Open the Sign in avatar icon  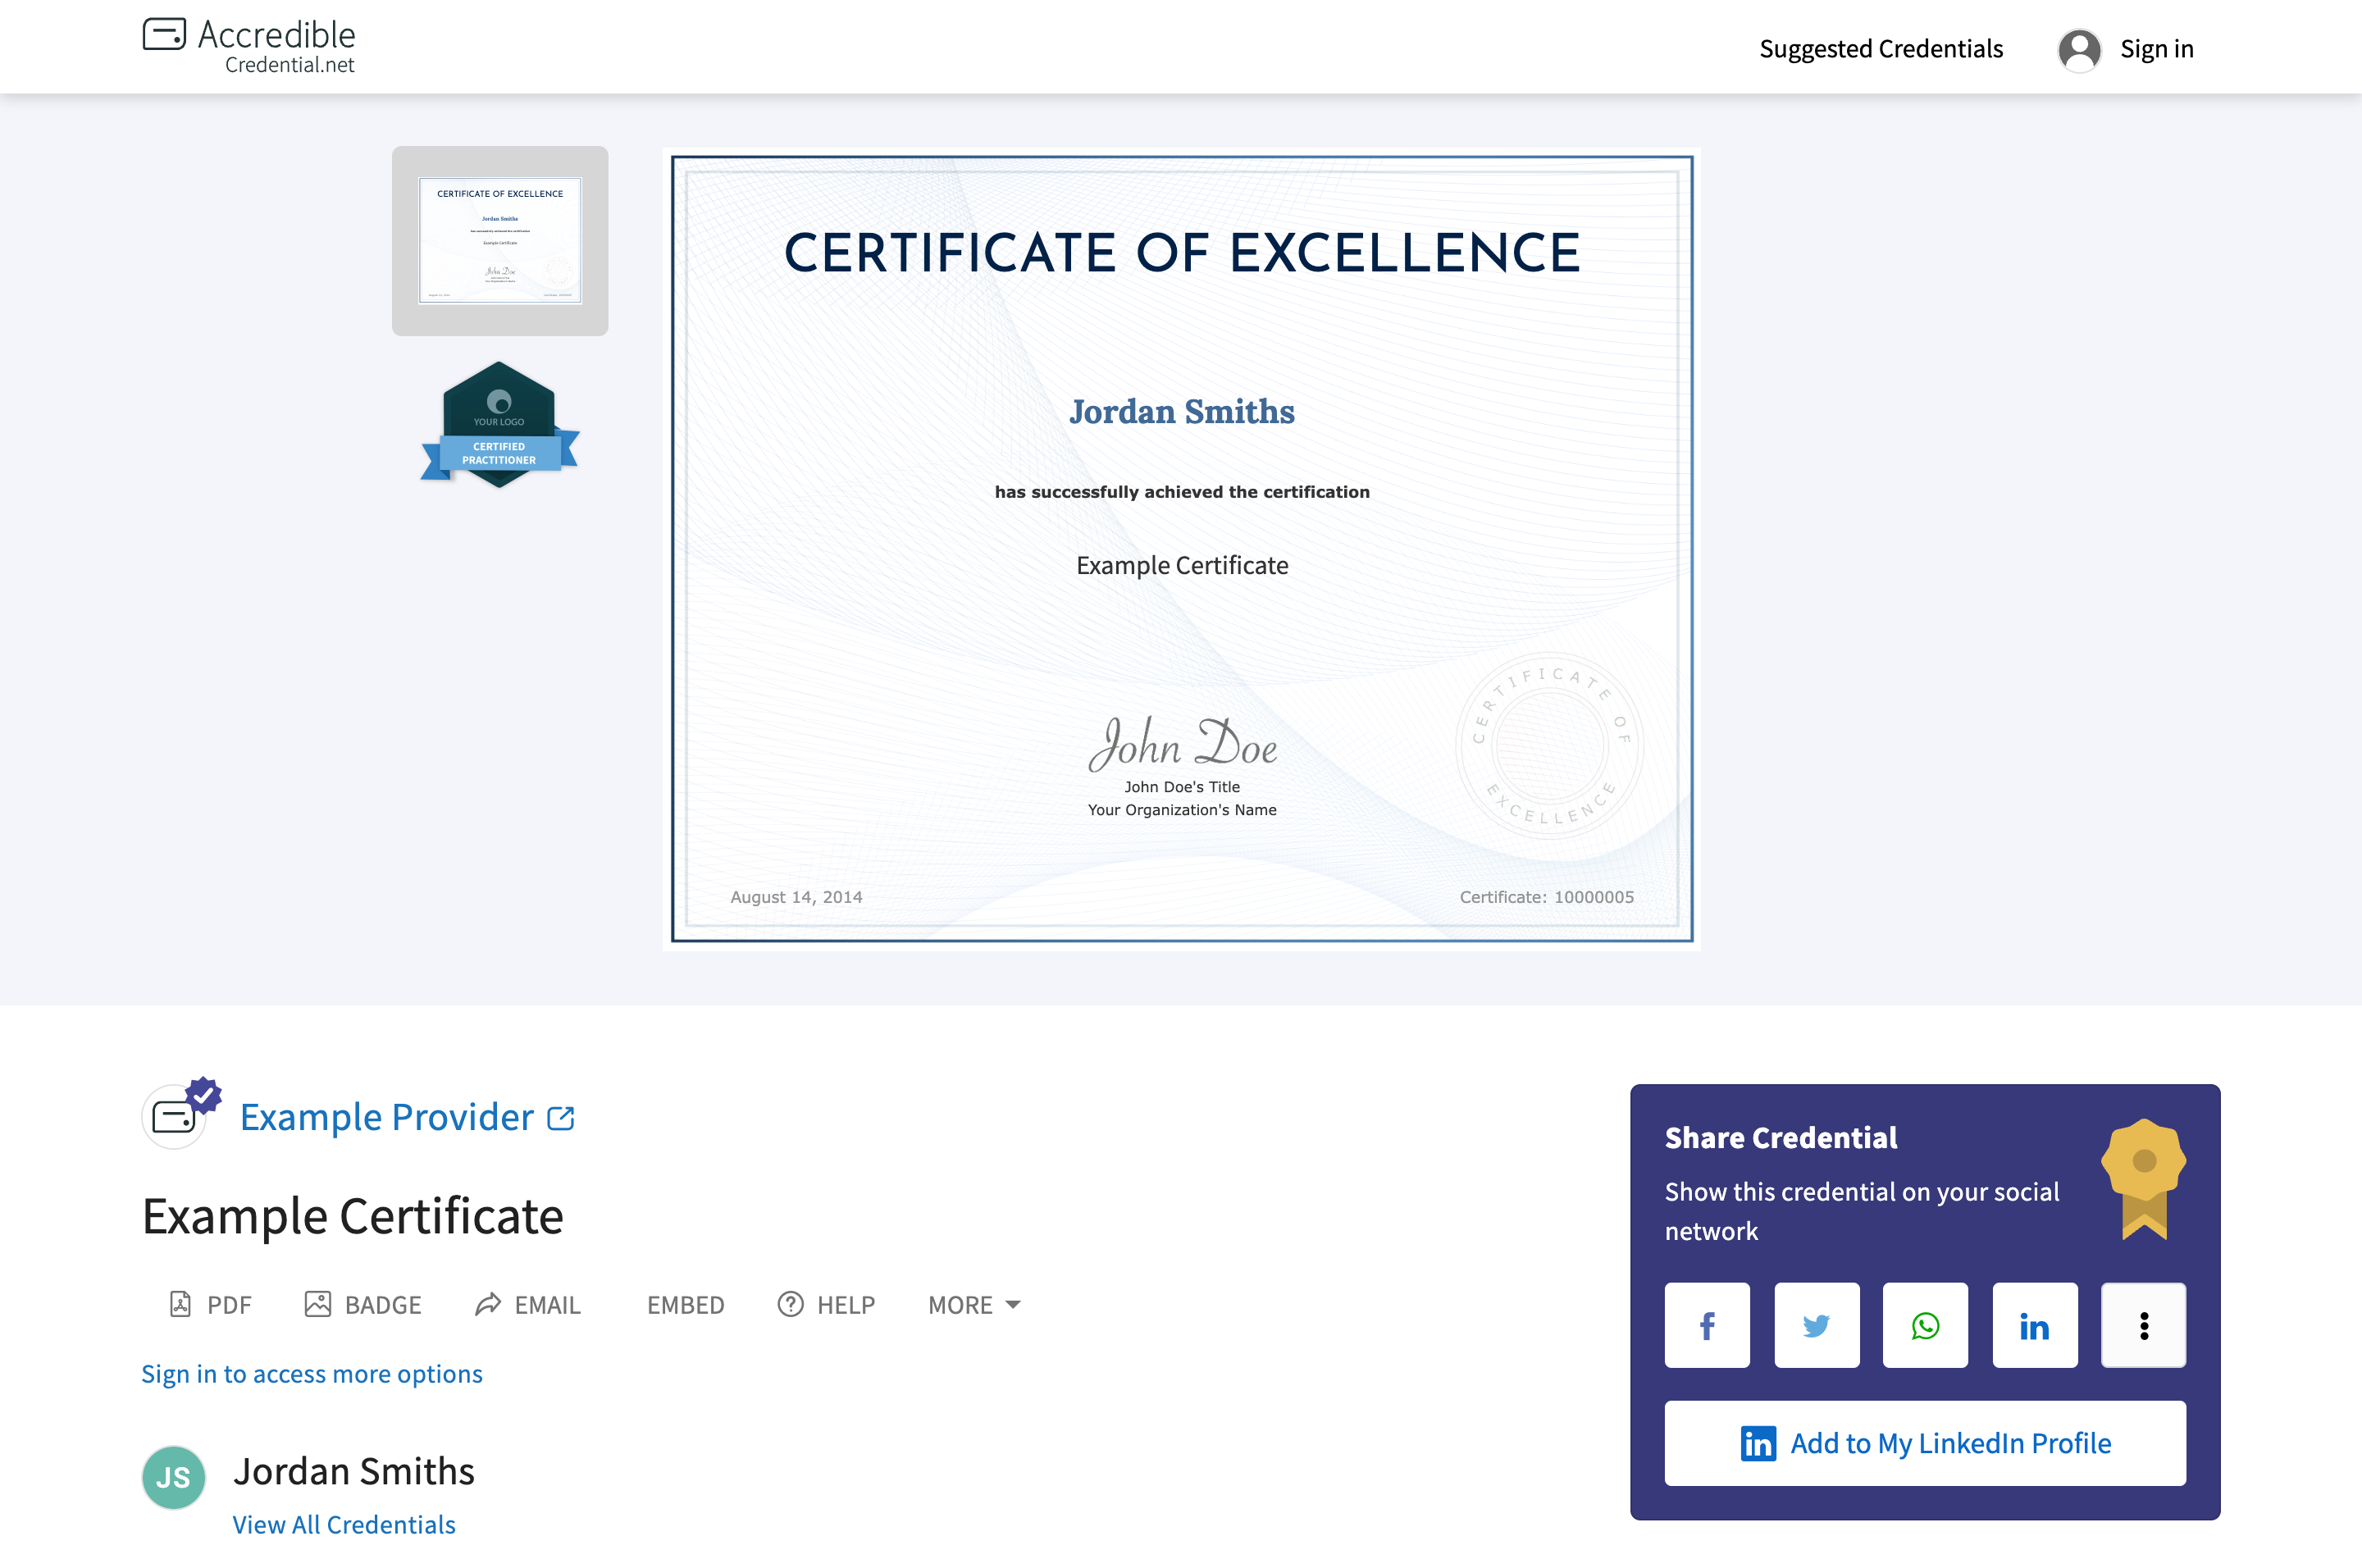point(2080,48)
